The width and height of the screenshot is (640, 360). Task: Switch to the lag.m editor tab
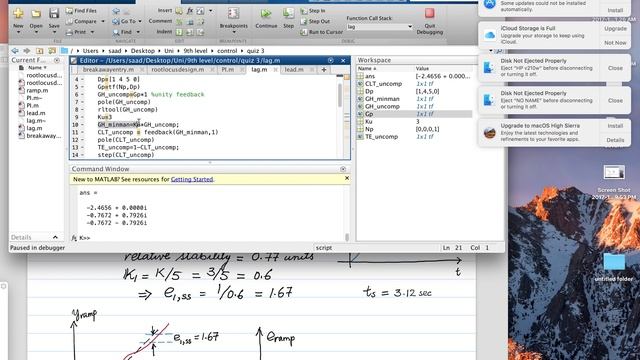259,70
